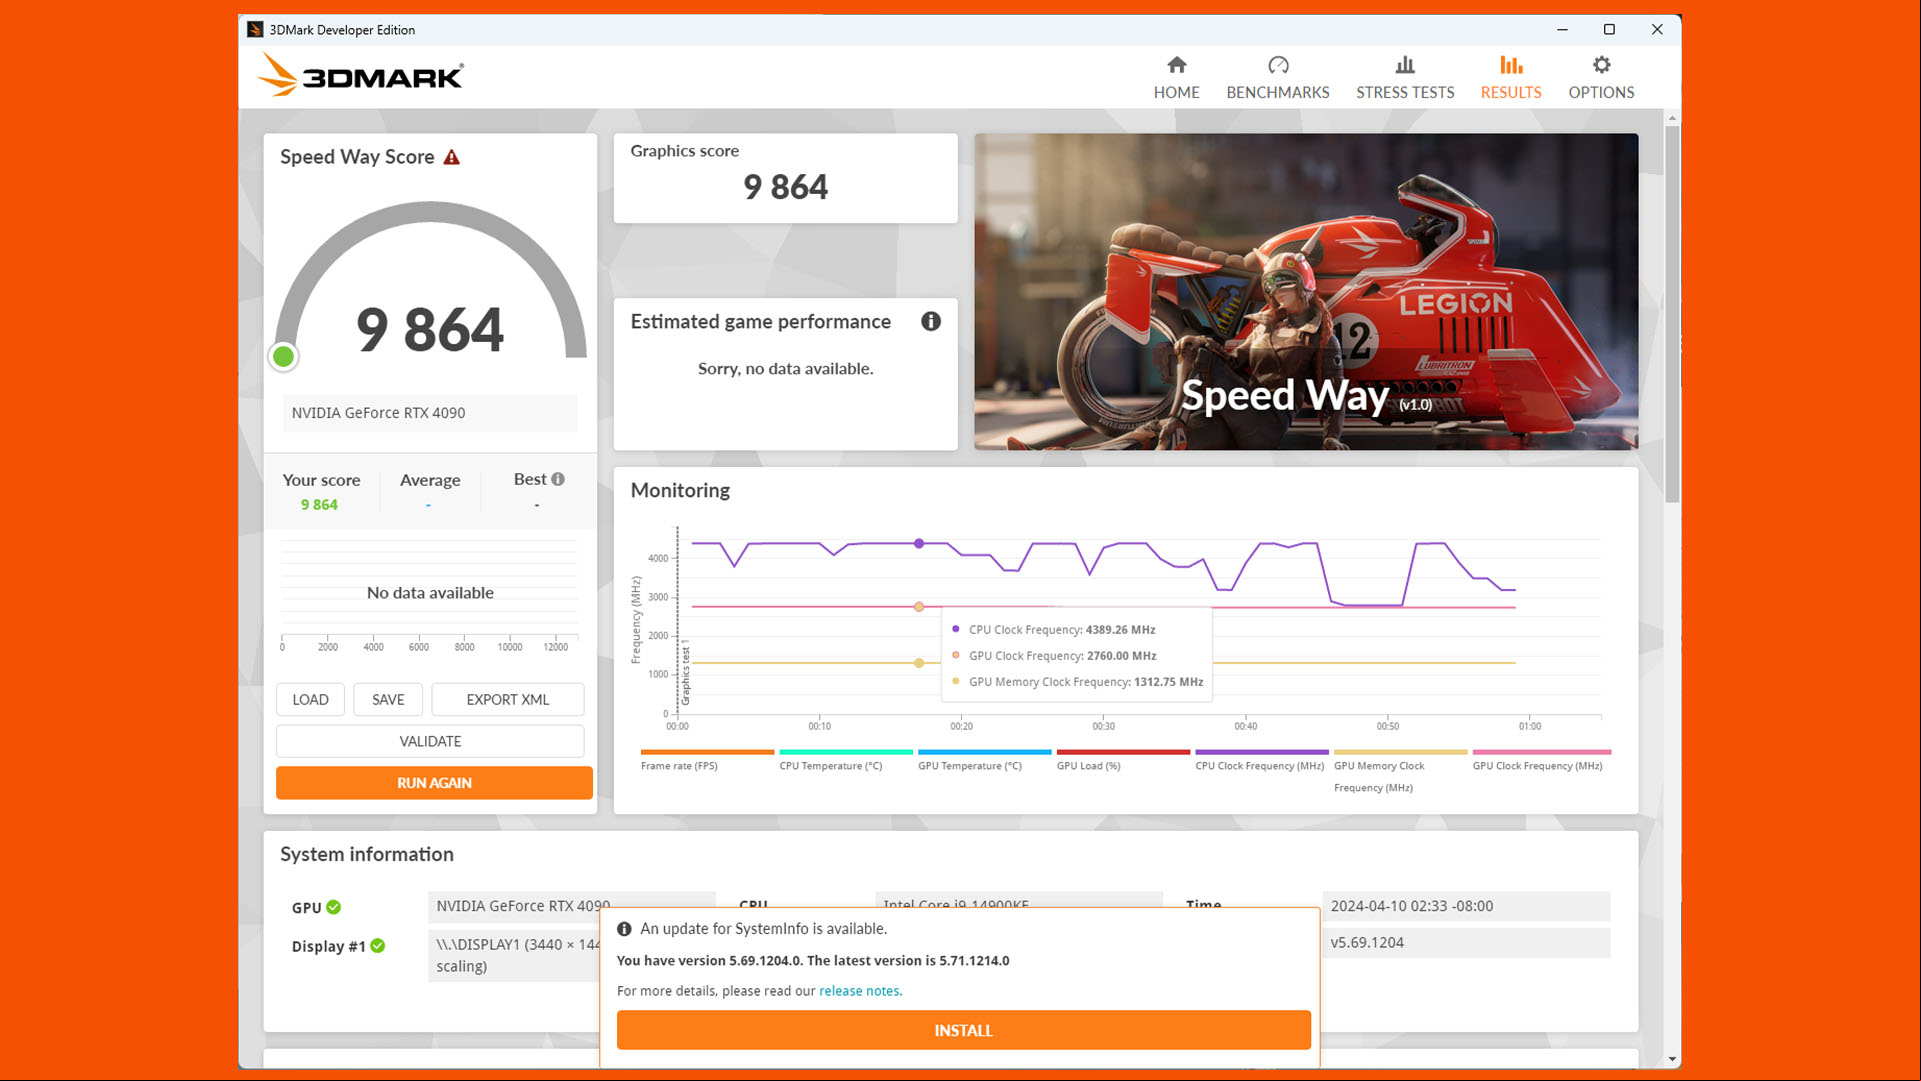This screenshot has height=1081, width=1921.
Task: Click the DISPLAY1 resolution field
Action: point(515,955)
